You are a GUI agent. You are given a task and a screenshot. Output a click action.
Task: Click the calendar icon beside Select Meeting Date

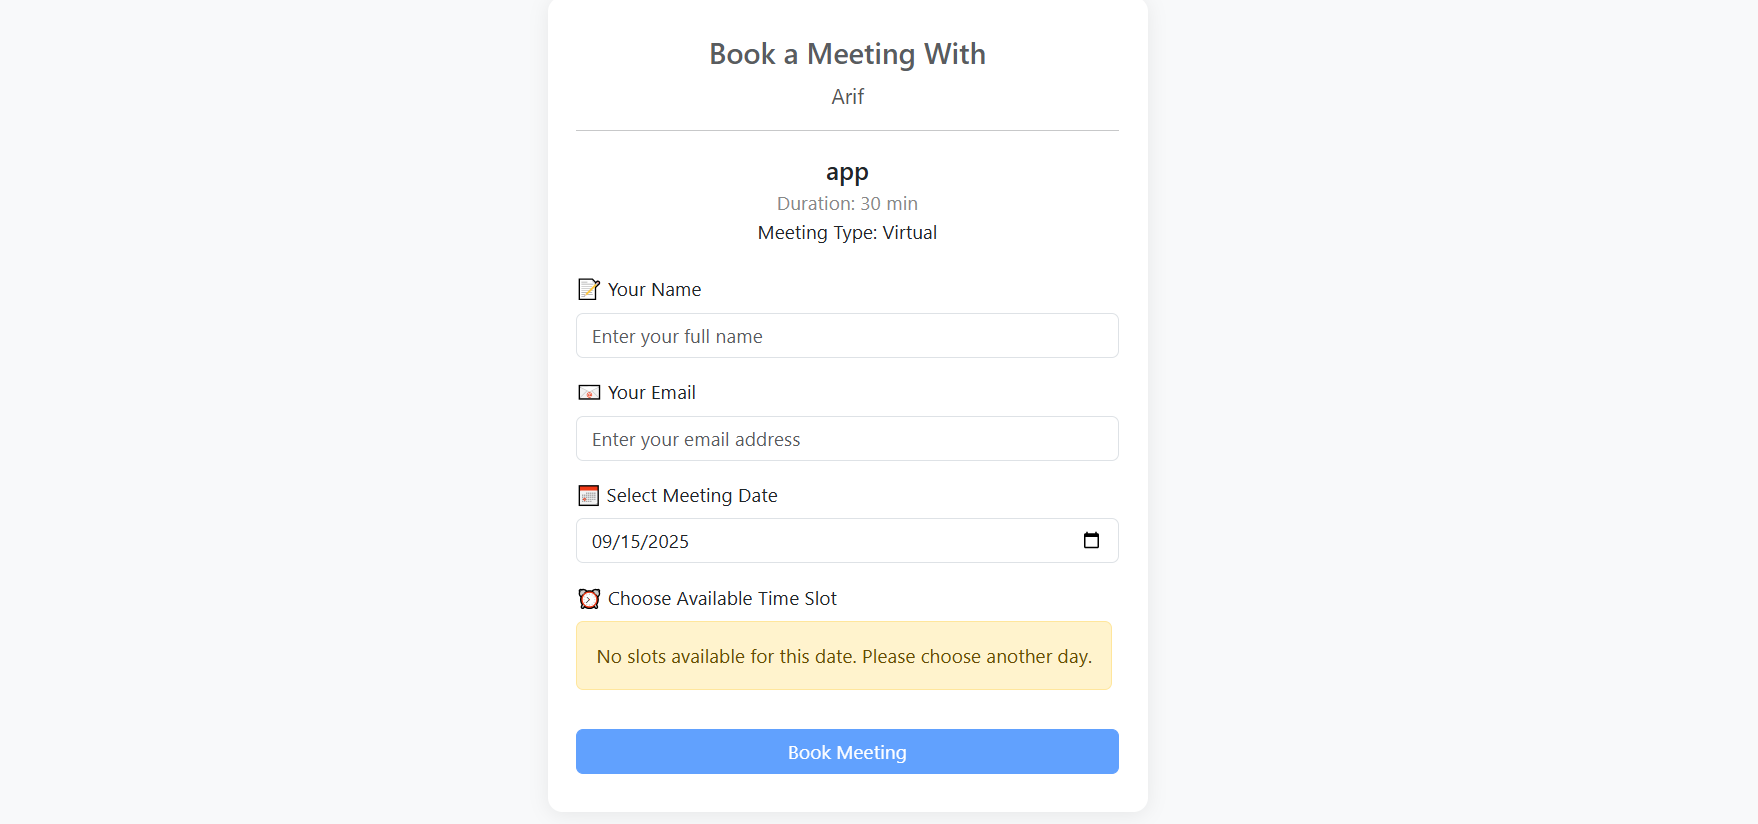[x=589, y=495]
